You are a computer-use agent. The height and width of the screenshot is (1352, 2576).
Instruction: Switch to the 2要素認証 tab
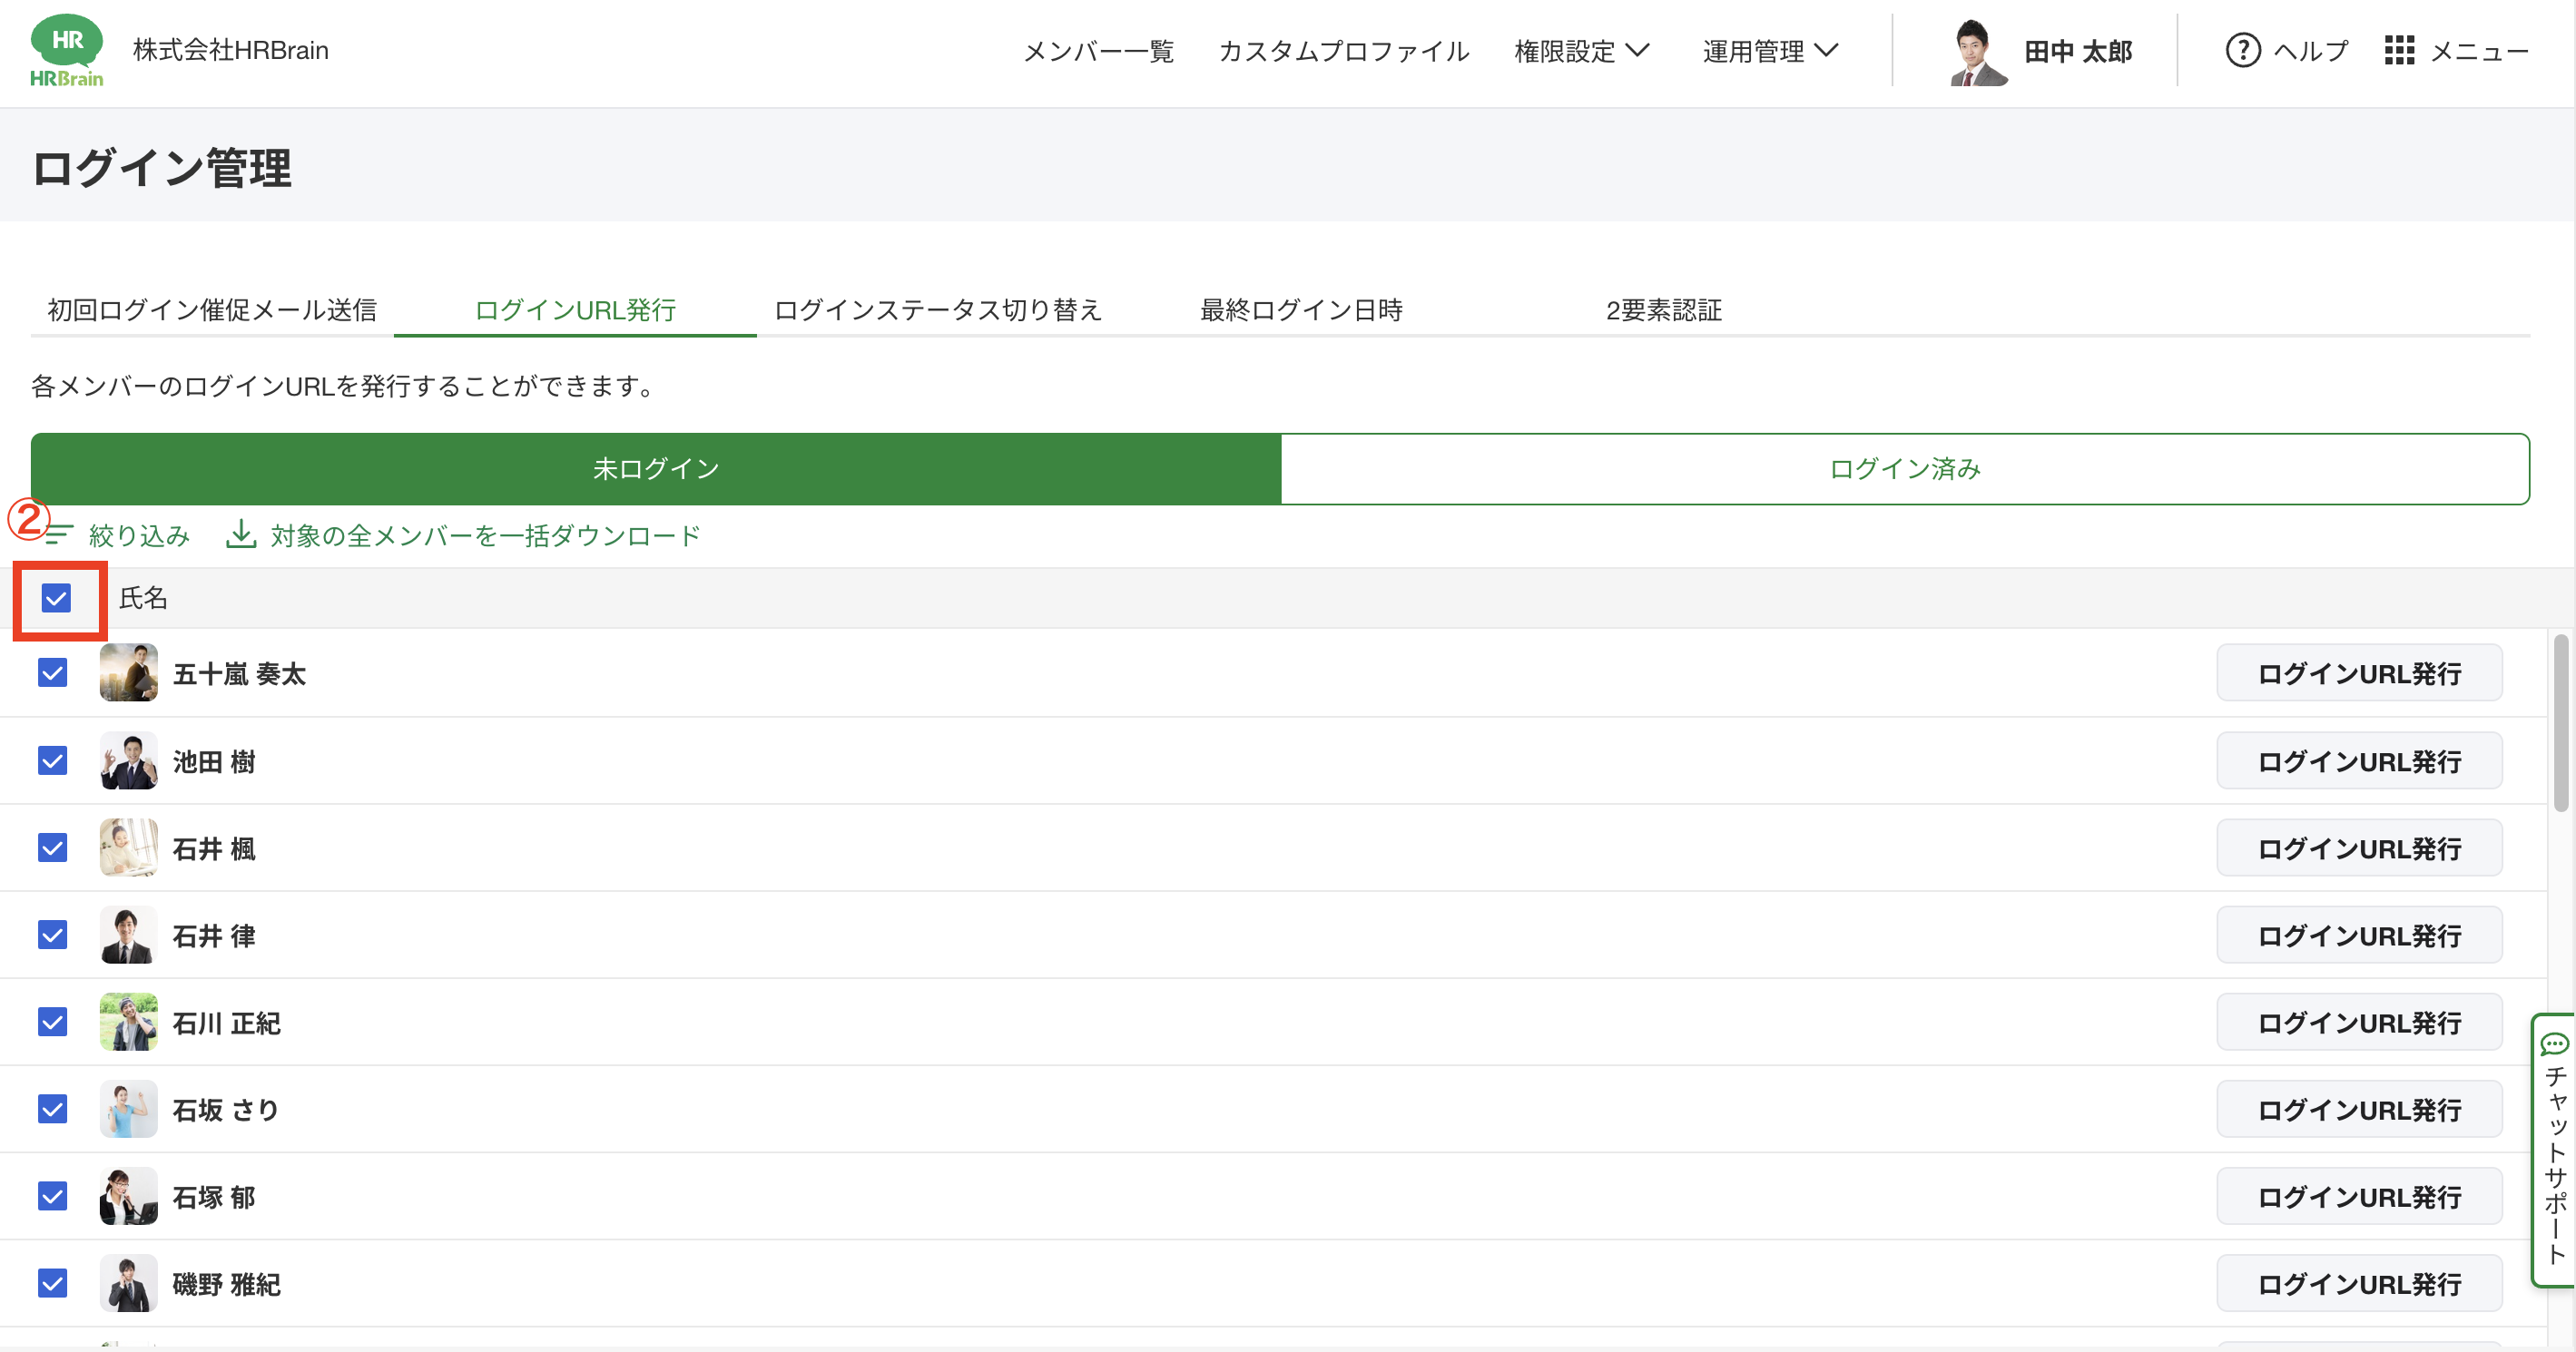pyautogui.click(x=1663, y=310)
